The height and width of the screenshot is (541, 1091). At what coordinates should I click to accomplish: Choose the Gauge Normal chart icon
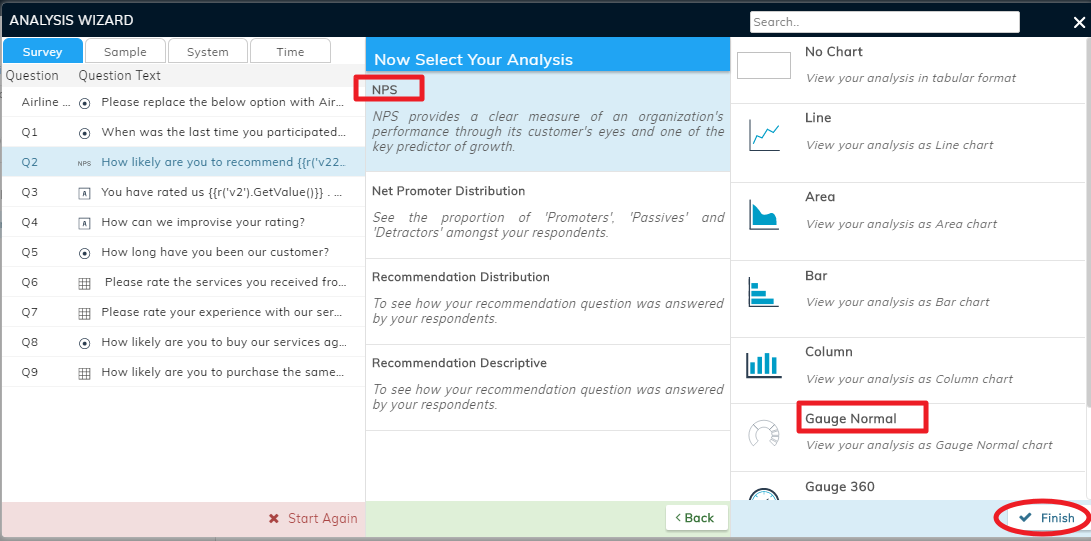(763, 433)
